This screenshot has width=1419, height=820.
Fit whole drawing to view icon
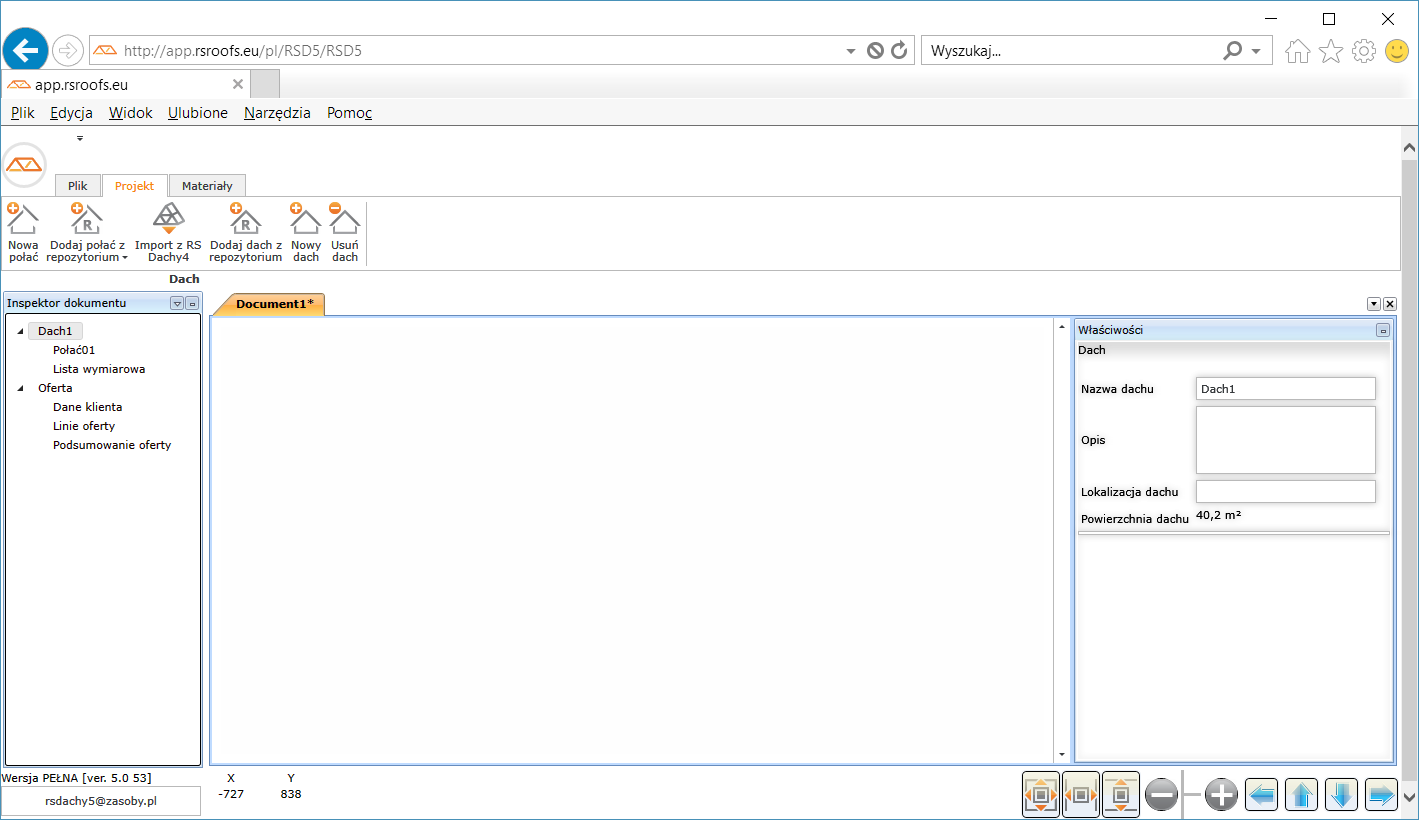[1041, 795]
